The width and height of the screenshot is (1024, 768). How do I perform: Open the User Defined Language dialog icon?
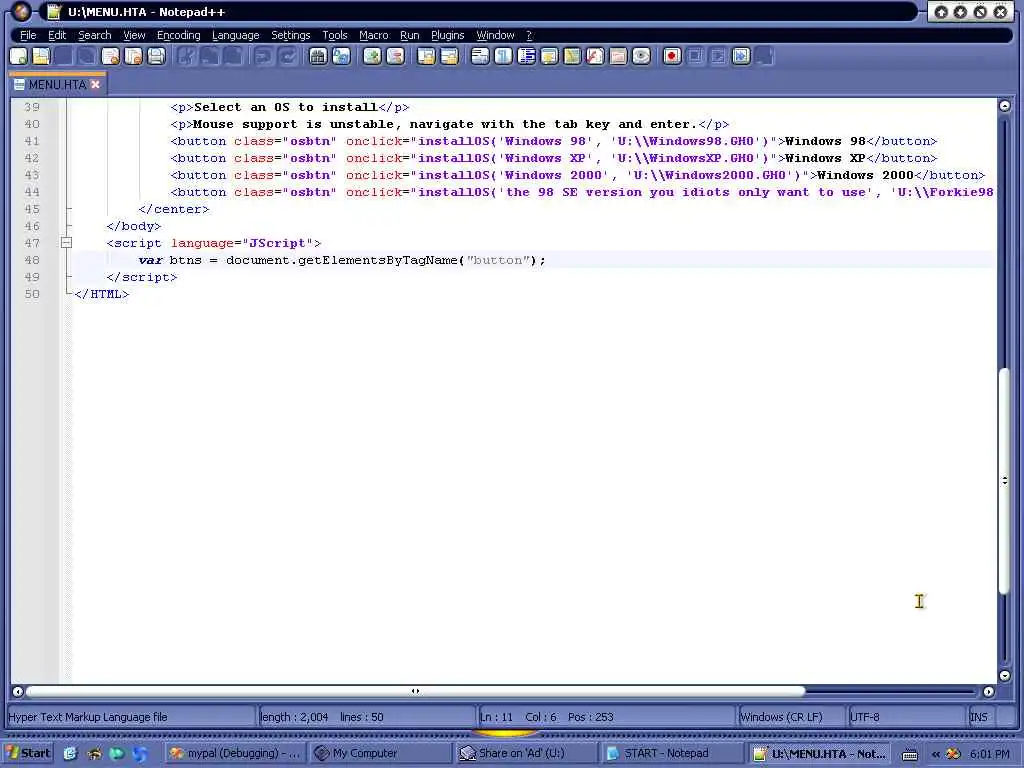point(549,56)
